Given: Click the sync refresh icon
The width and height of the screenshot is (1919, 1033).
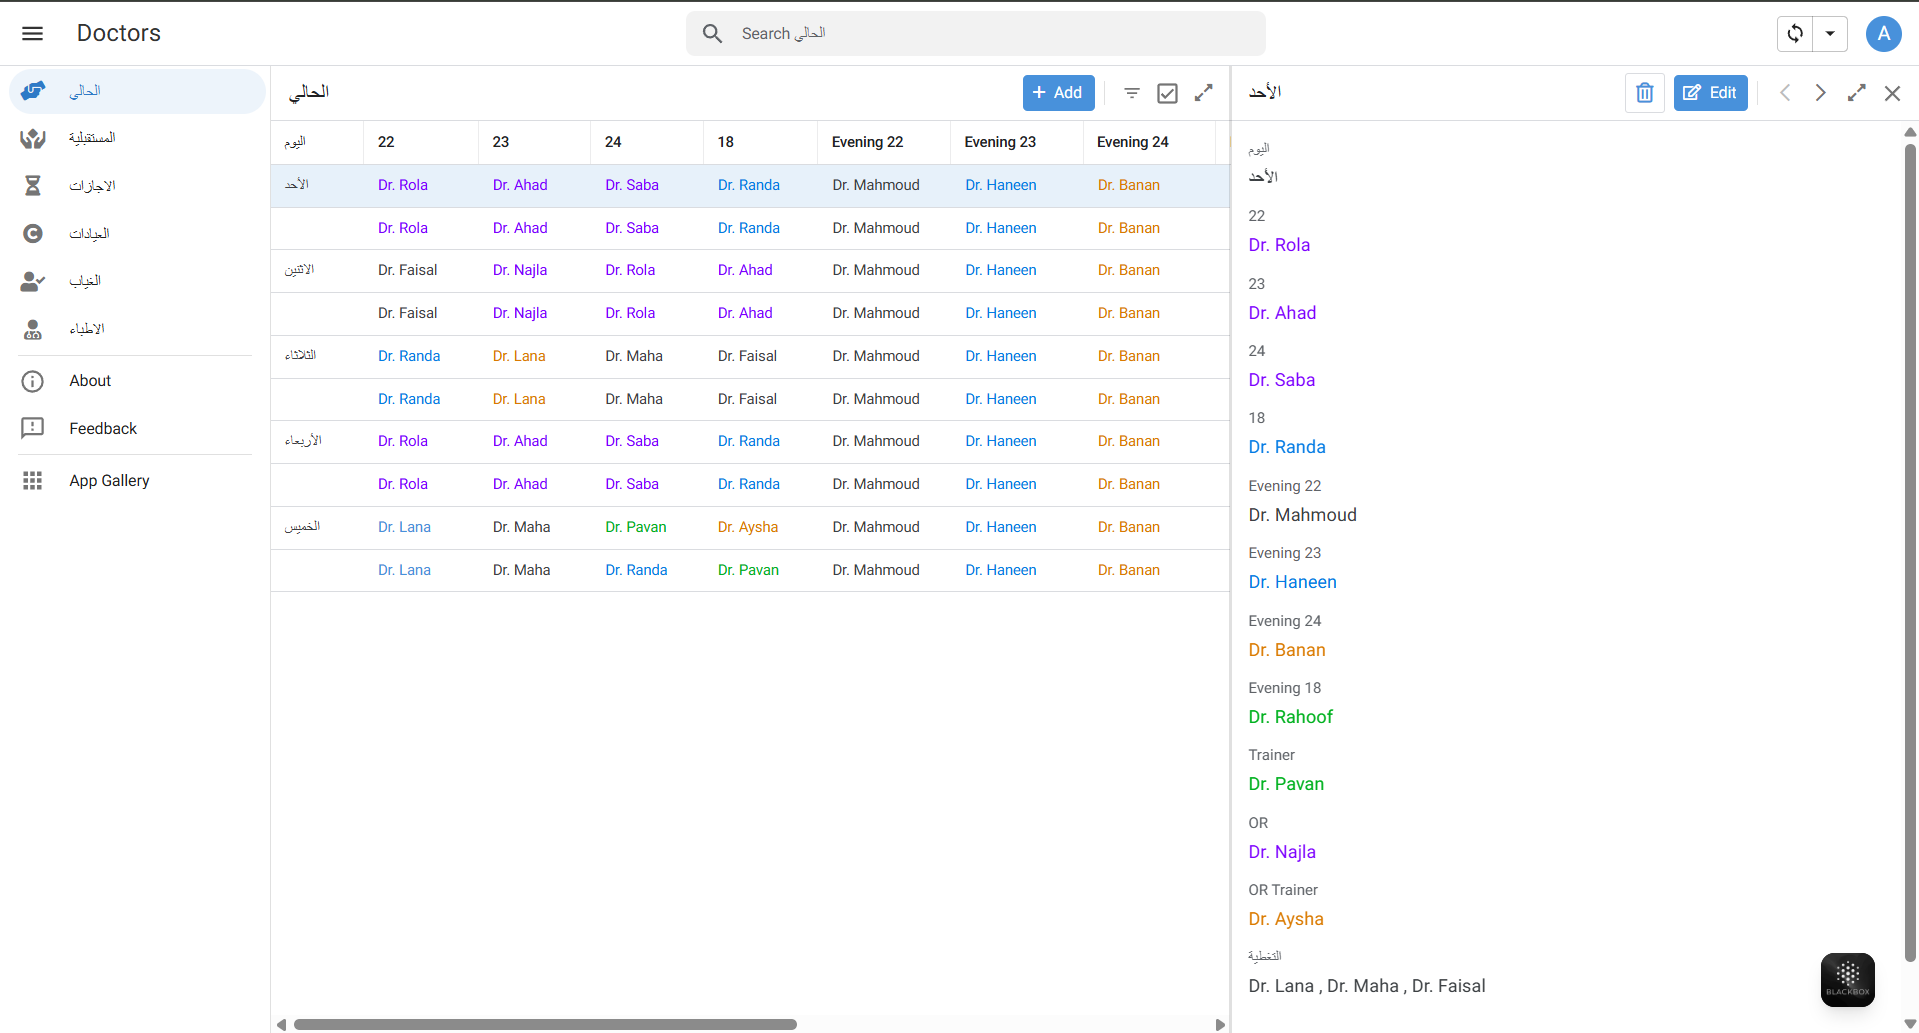Looking at the screenshot, I should click(1795, 33).
